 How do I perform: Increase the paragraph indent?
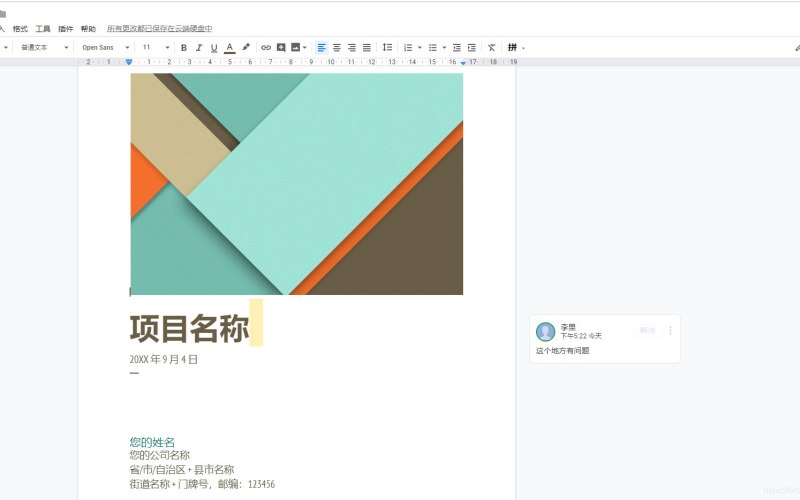pos(472,47)
